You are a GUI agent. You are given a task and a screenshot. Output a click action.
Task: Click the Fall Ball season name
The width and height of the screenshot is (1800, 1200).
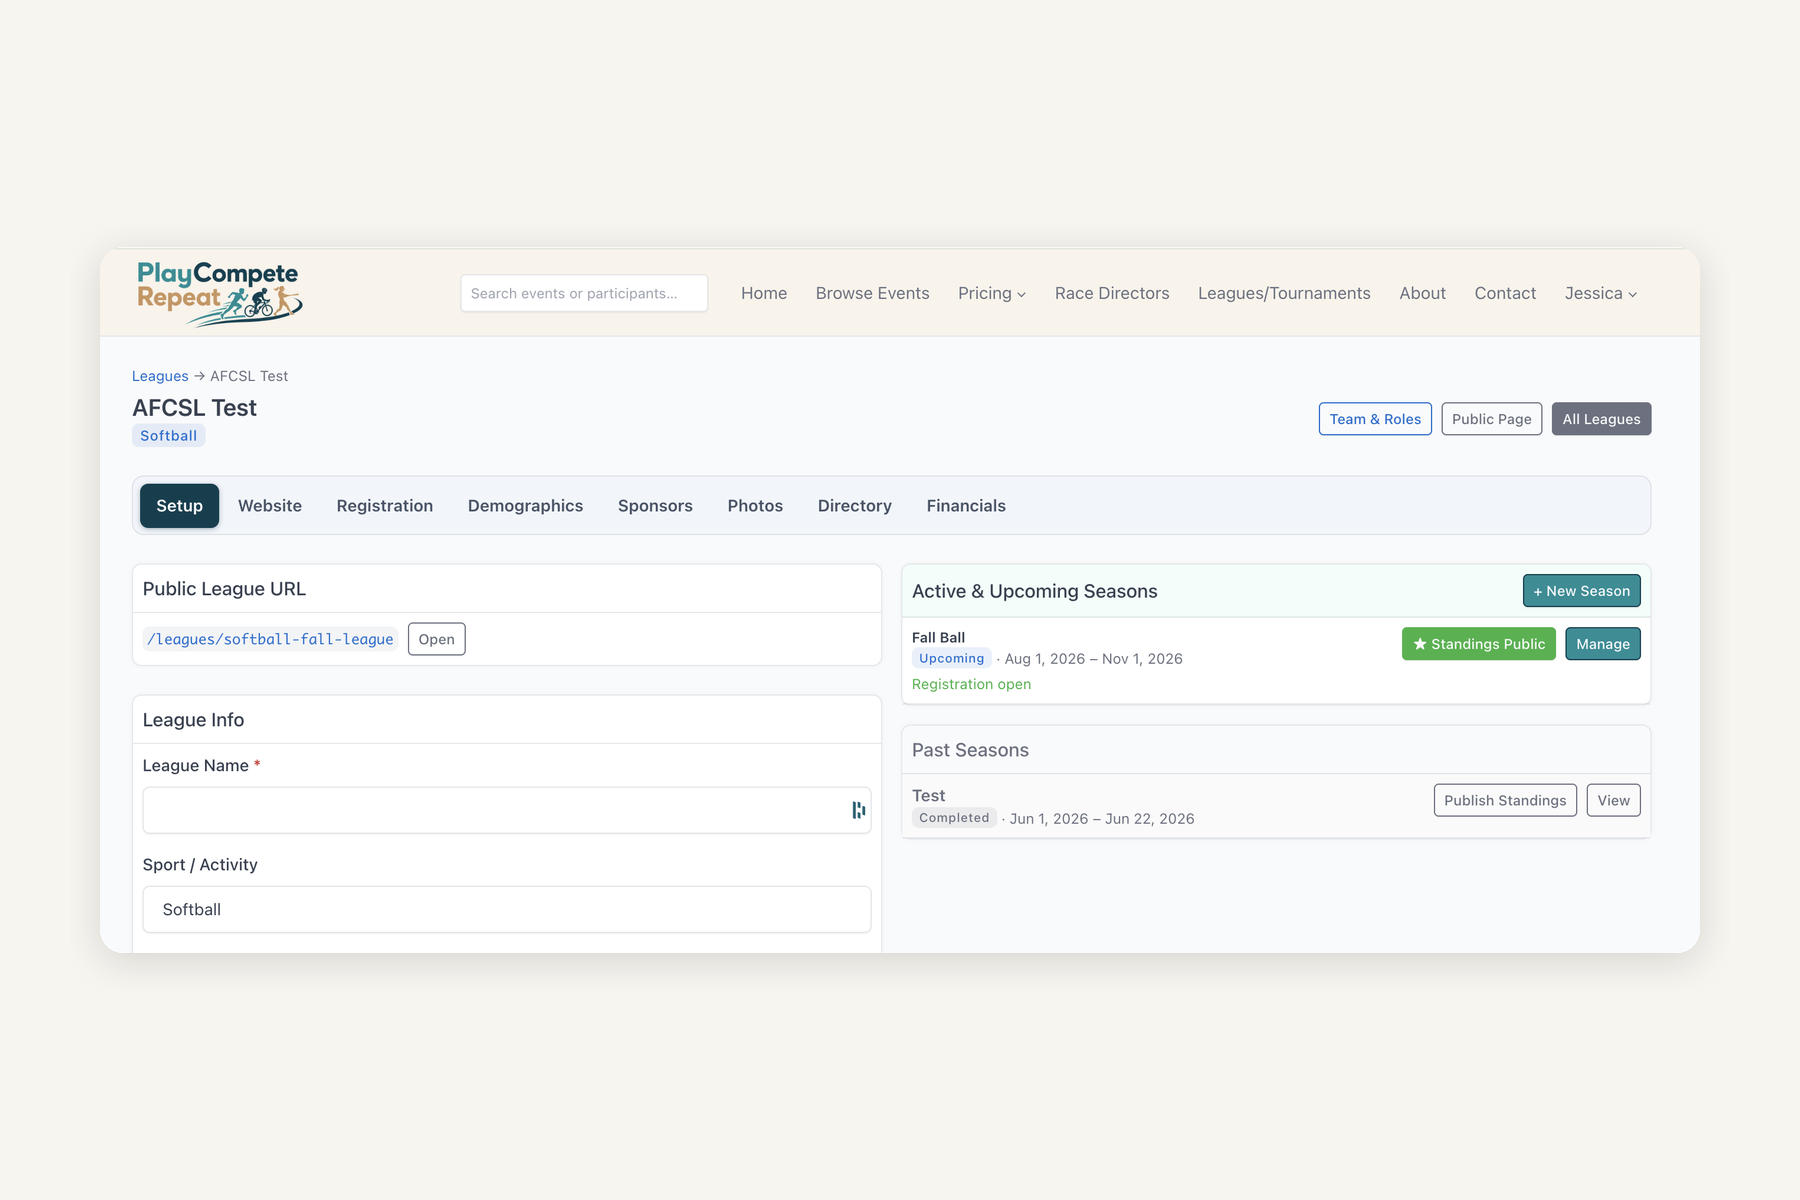(938, 637)
